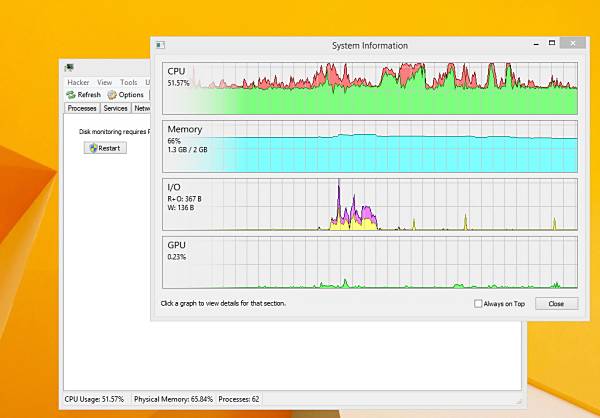Close System Information with the X button
600x418 pixels.
pyautogui.click(x=572, y=43)
